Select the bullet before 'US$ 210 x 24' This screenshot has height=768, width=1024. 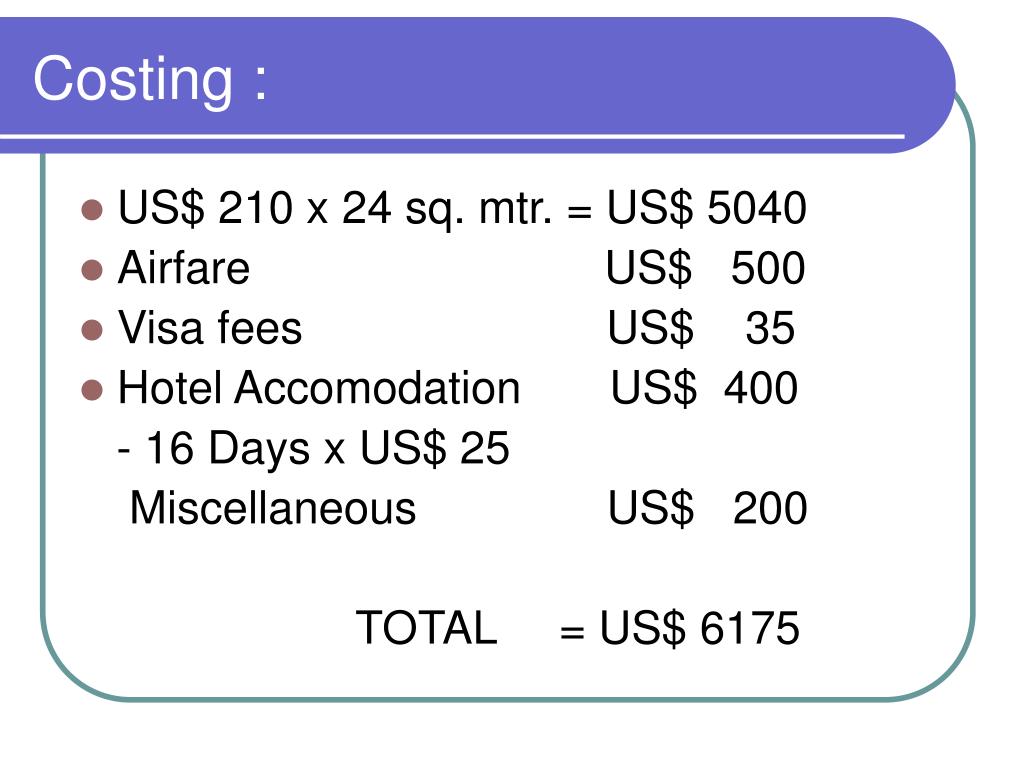click(x=92, y=210)
